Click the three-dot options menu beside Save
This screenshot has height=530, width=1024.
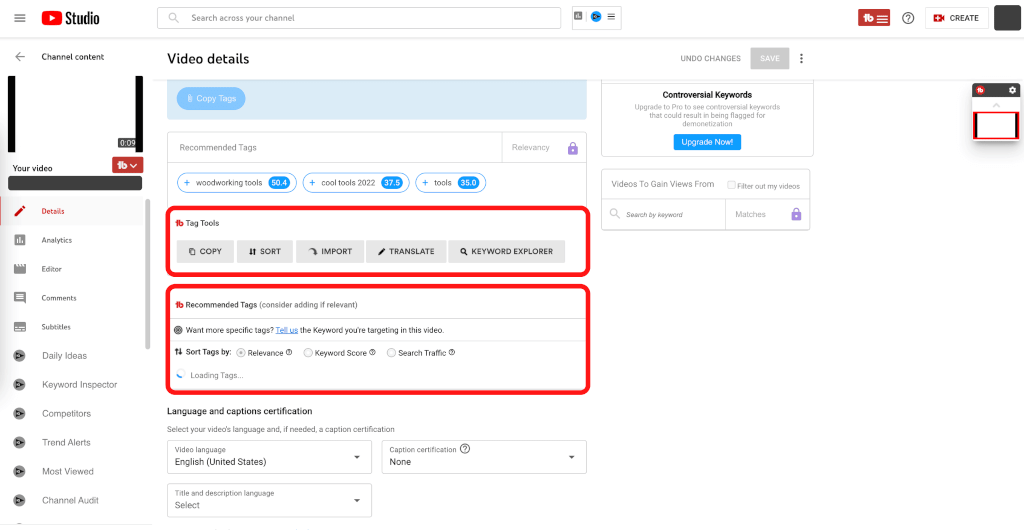(x=801, y=59)
